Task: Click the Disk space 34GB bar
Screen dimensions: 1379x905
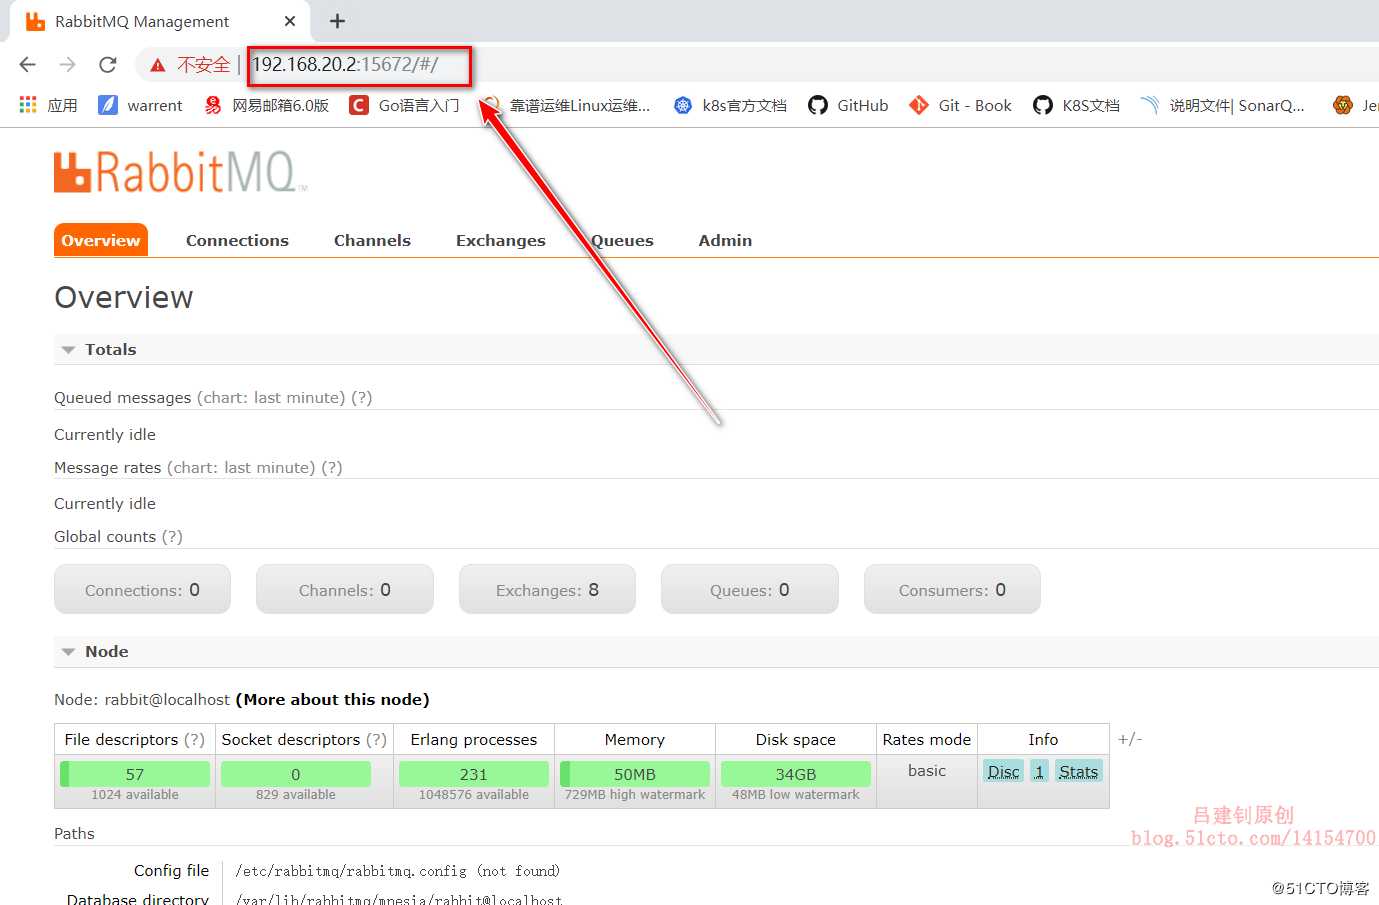Action: (x=796, y=774)
